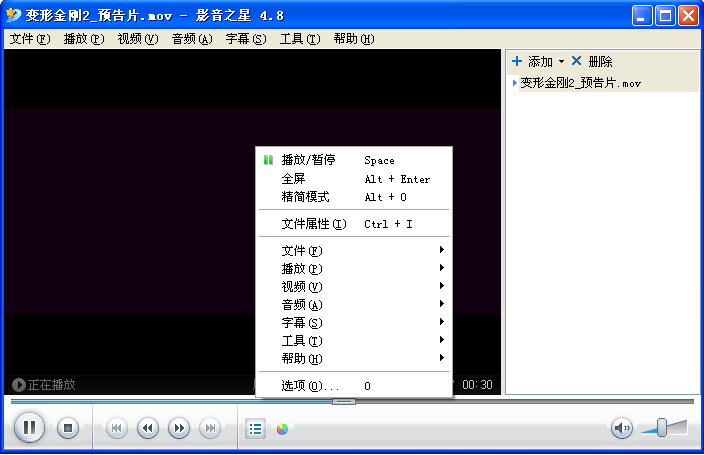Adjust the volume slider handle
Screen dimensions: 704x455
point(662,428)
